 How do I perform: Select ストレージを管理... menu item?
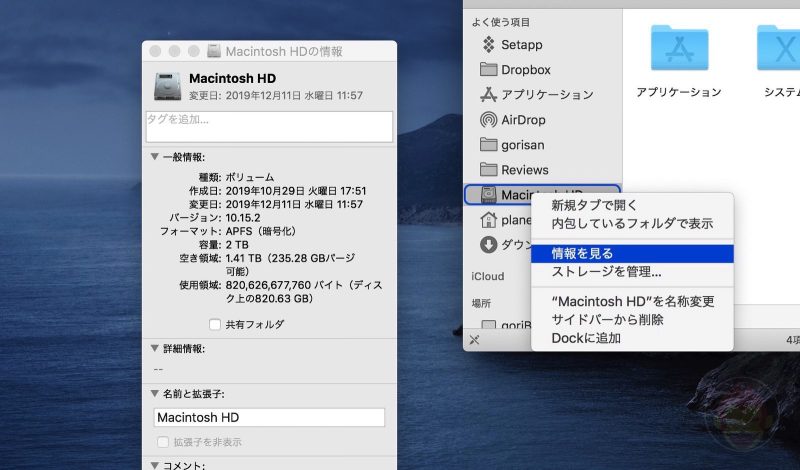coord(632,272)
